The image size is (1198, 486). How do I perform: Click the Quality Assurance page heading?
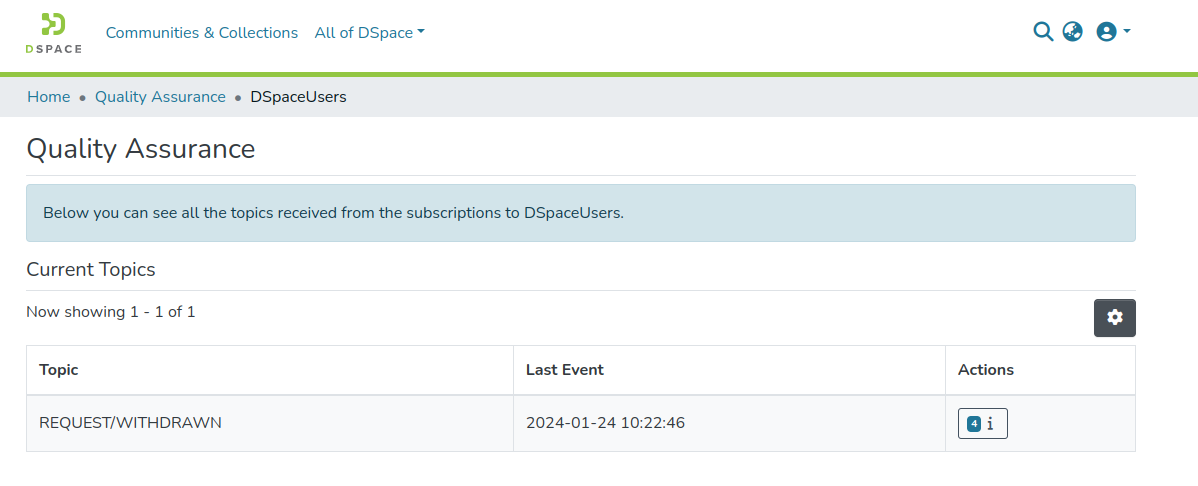(141, 149)
